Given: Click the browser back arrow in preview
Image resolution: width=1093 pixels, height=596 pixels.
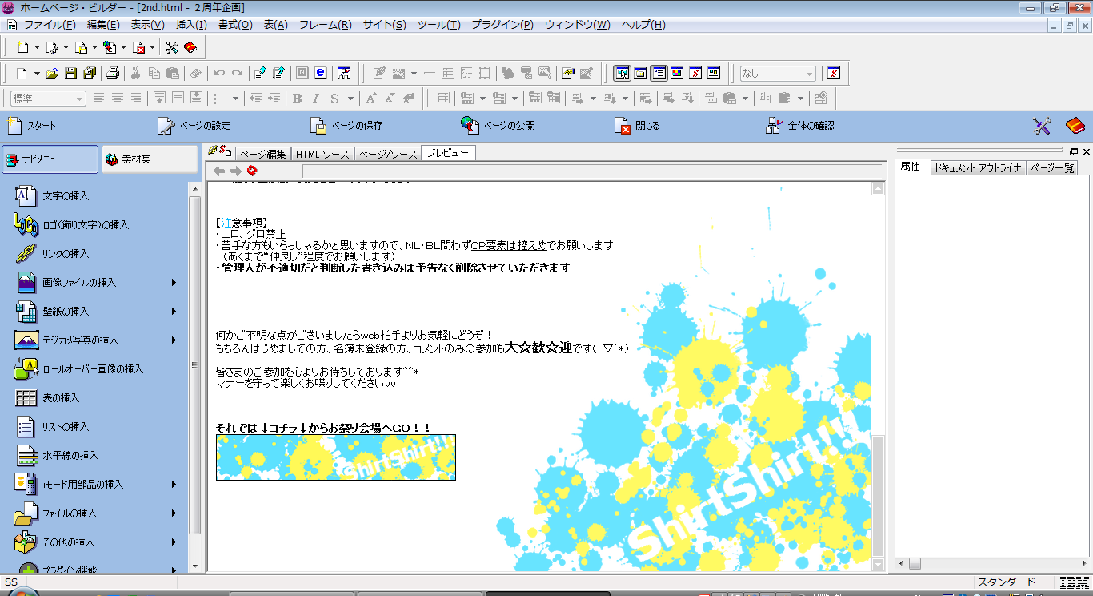Looking at the screenshot, I should (x=219, y=171).
